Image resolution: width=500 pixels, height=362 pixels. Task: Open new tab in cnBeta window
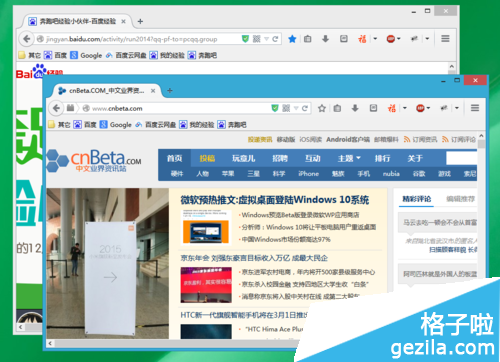[170, 91]
